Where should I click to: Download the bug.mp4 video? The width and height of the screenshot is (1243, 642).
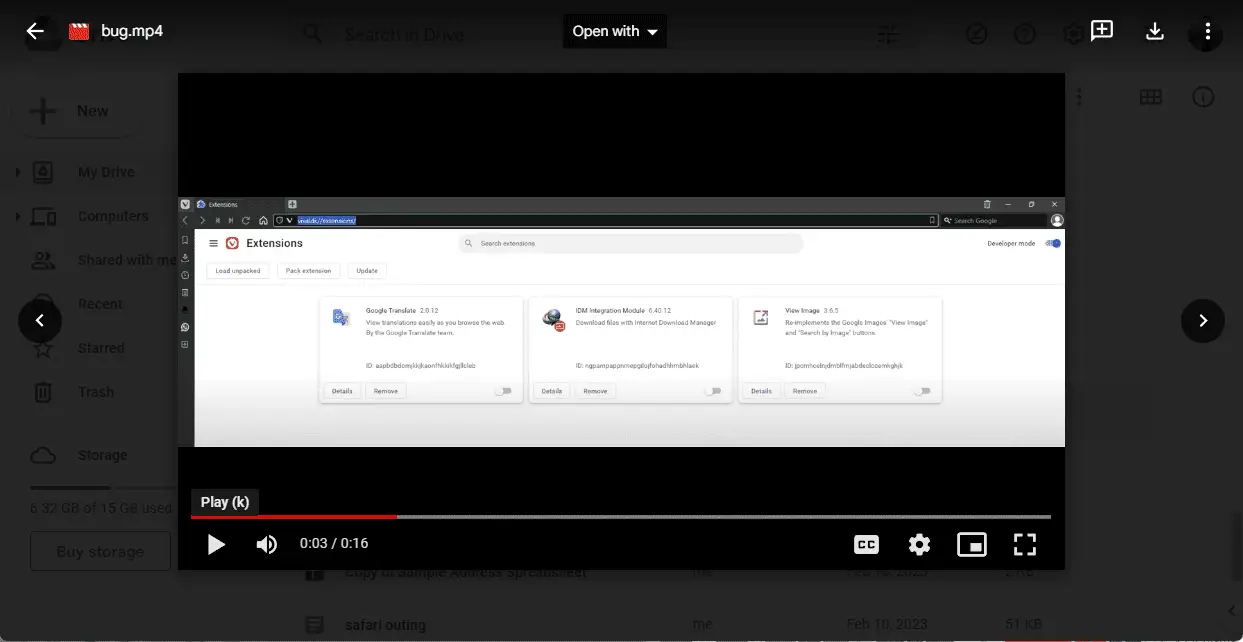coord(1154,31)
